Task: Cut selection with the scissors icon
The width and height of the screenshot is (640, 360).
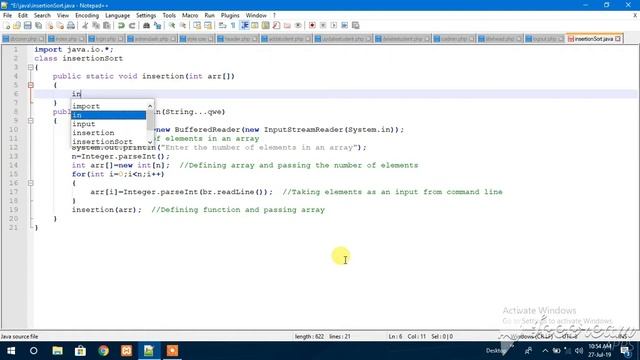Action: (85, 25)
